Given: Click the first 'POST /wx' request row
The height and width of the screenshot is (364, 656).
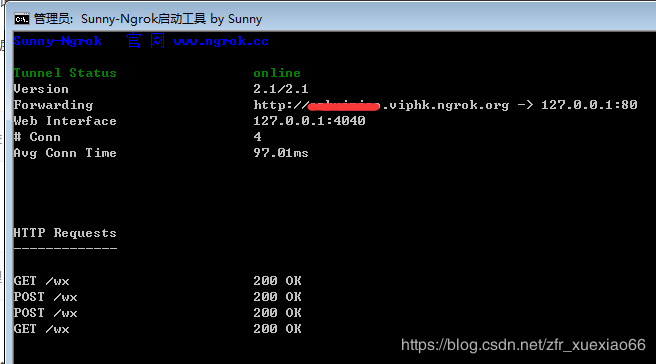Looking at the screenshot, I should pos(157,297).
